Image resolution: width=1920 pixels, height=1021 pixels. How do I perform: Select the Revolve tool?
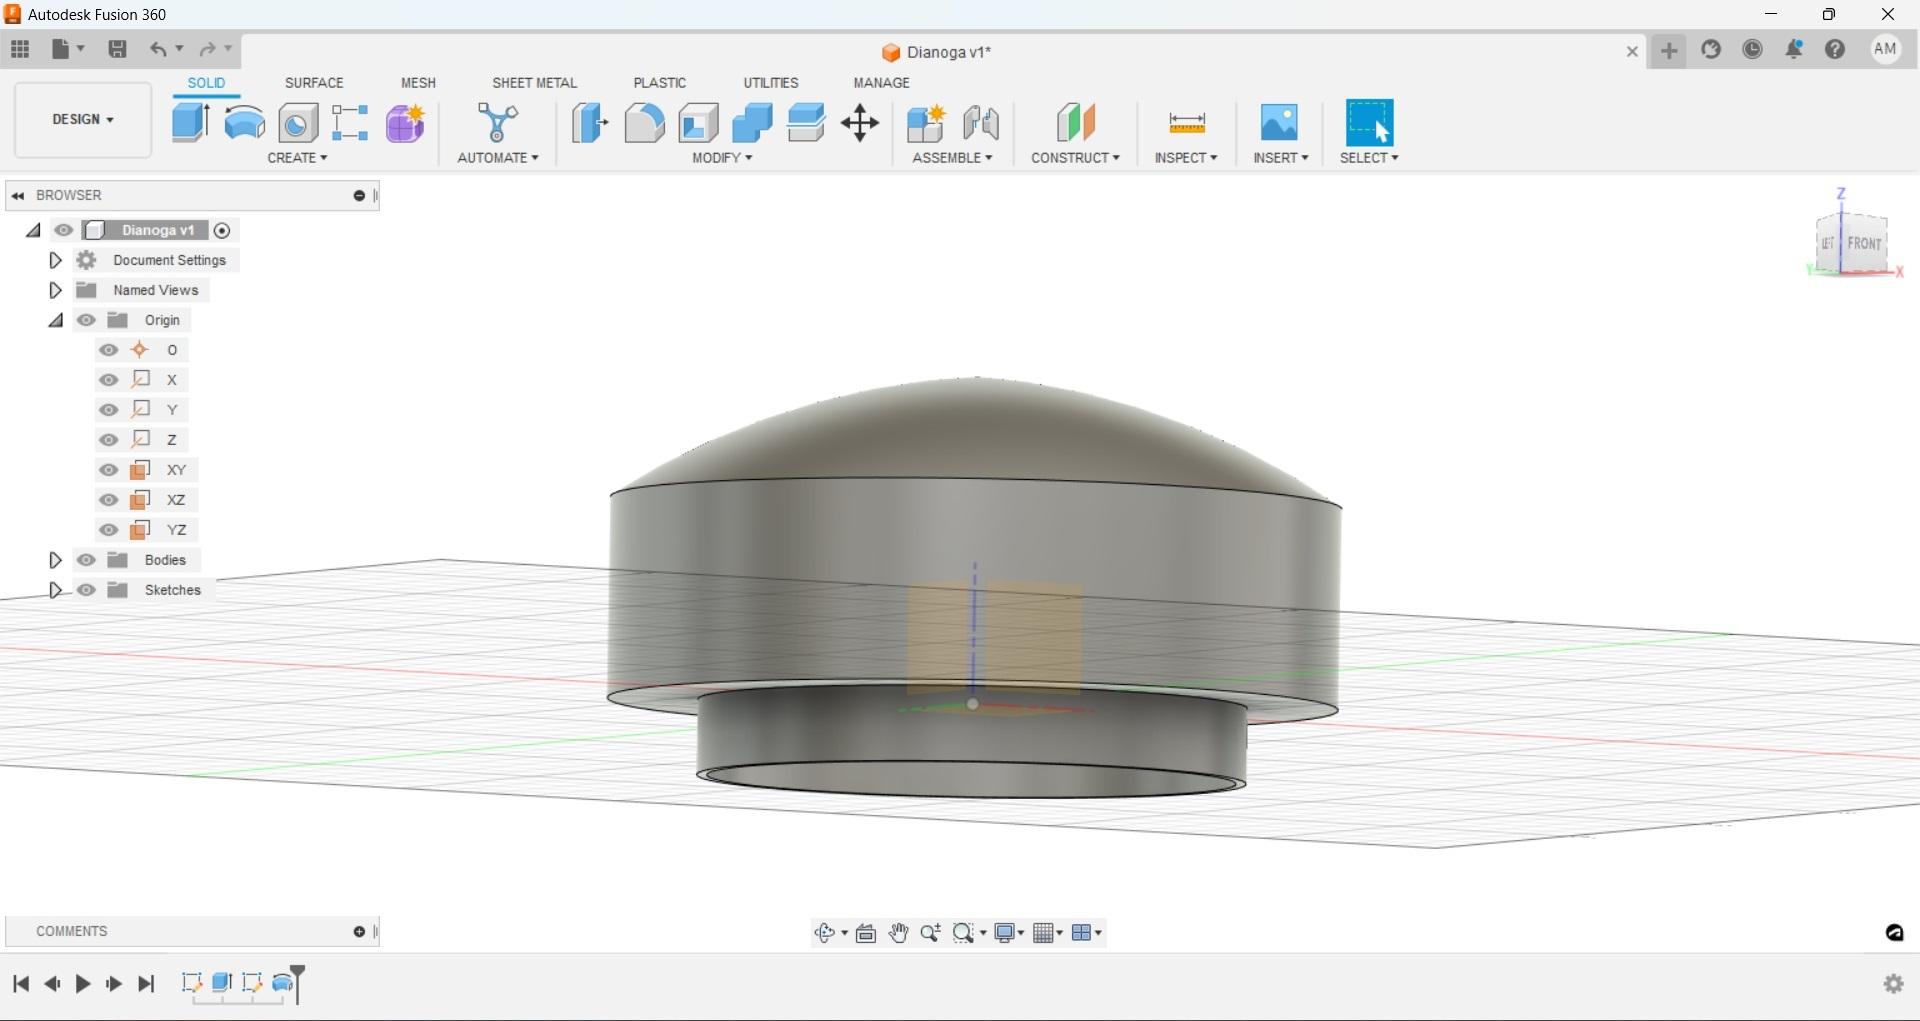click(244, 123)
